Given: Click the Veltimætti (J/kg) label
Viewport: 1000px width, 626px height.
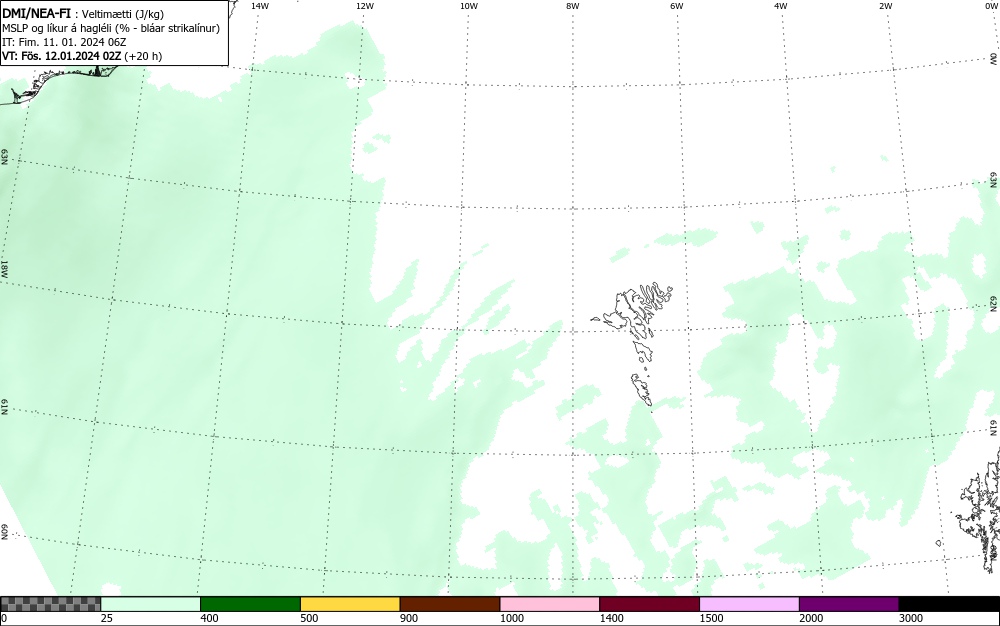Looking at the screenshot, I should pos(122,14).
